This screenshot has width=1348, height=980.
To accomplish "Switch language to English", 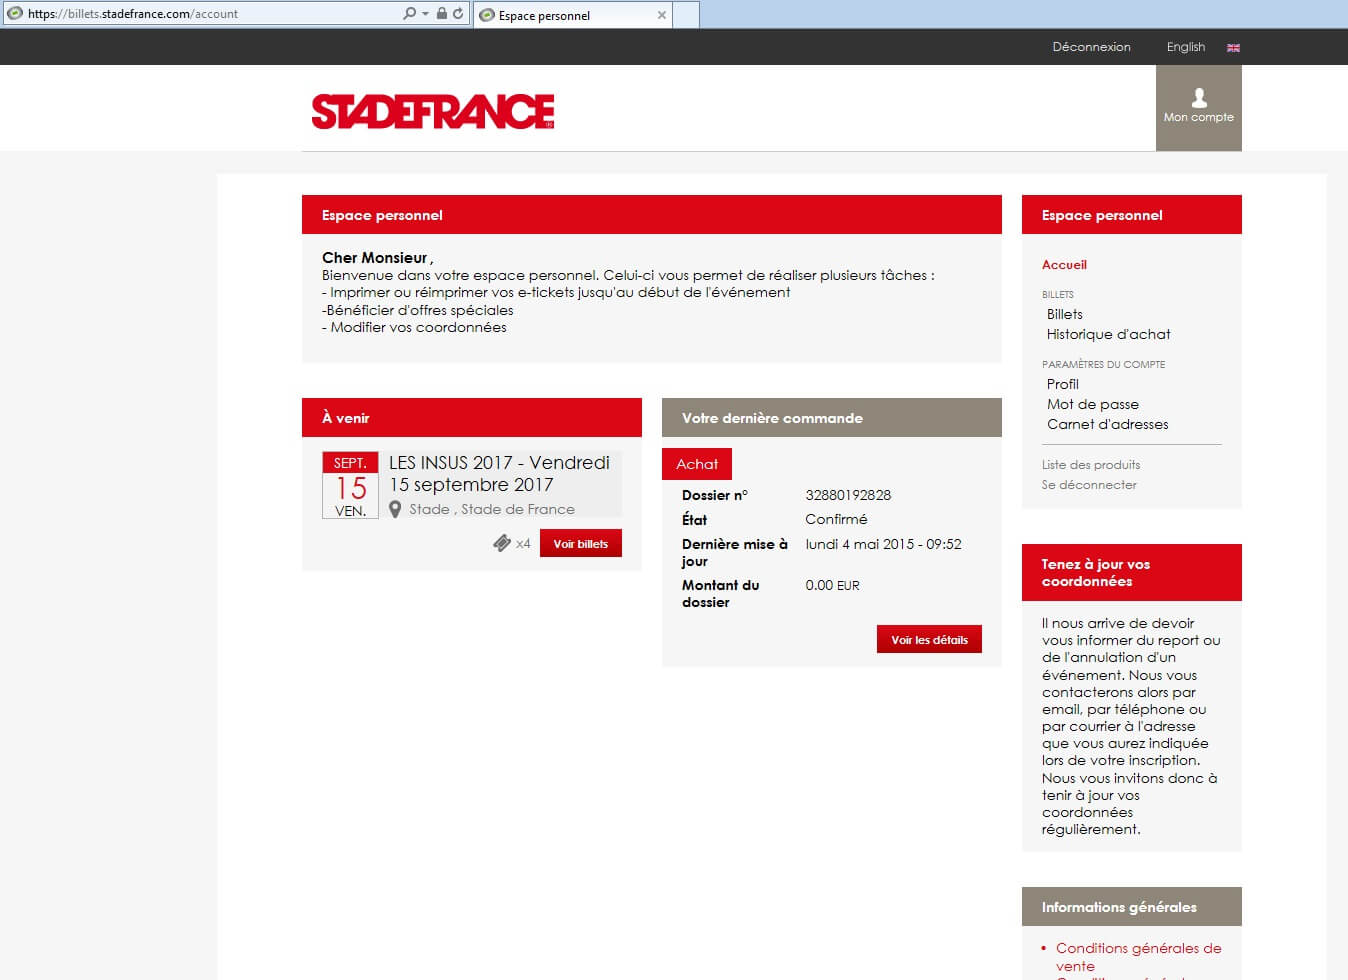I will tap(1186, 47).
